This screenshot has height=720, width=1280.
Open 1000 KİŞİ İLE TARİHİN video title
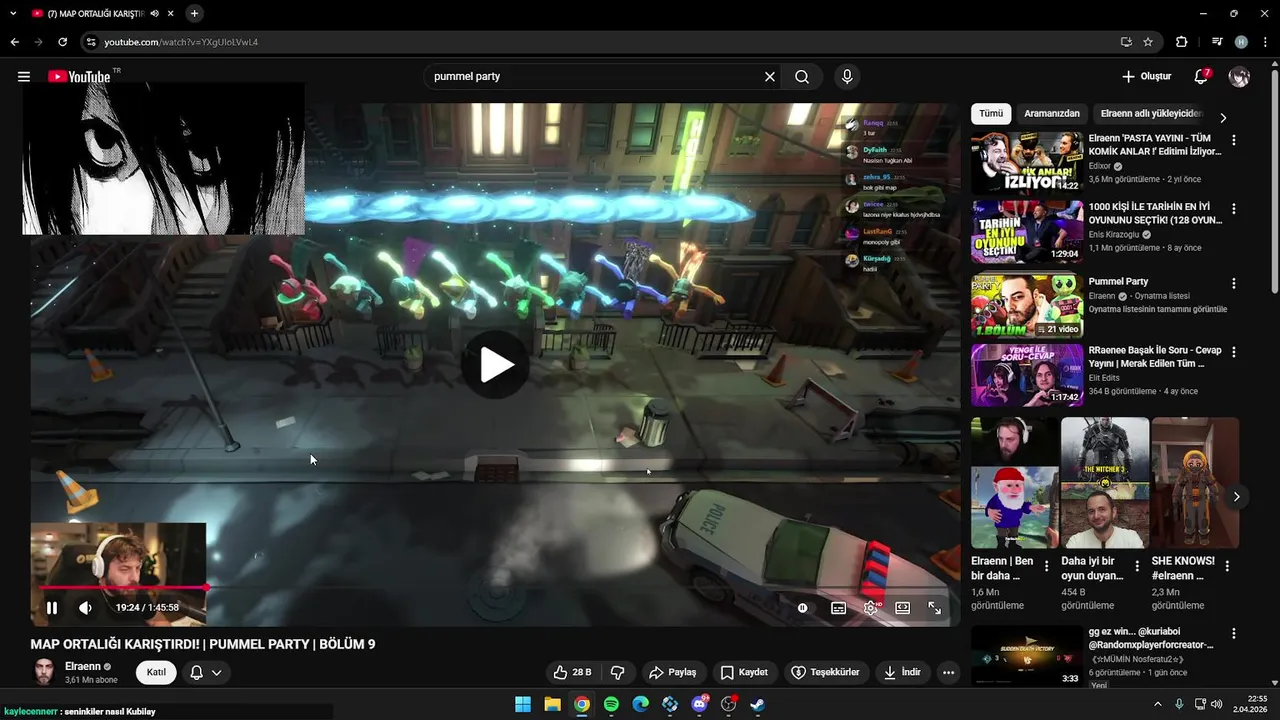pos(1155,213)
